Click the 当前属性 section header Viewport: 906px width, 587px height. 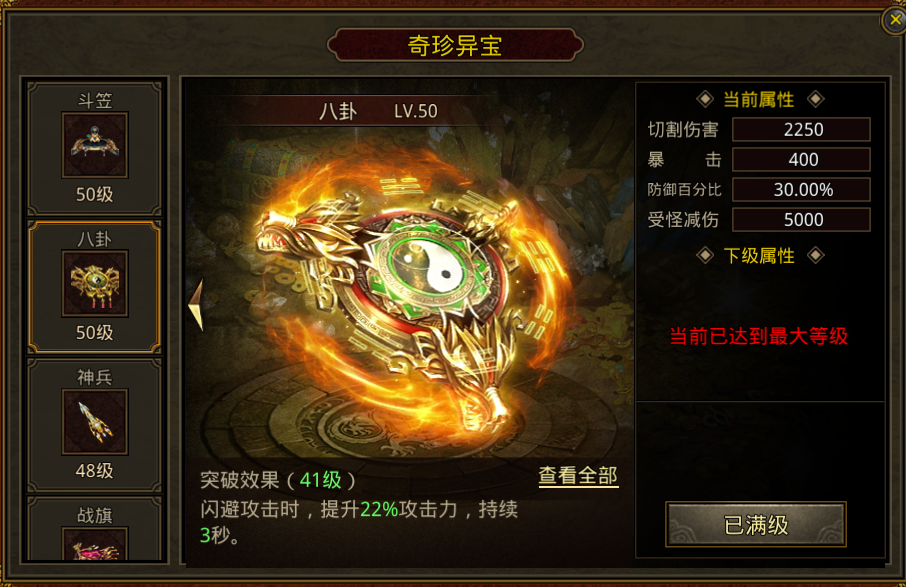pyautogui.click(x=759, y=99)
